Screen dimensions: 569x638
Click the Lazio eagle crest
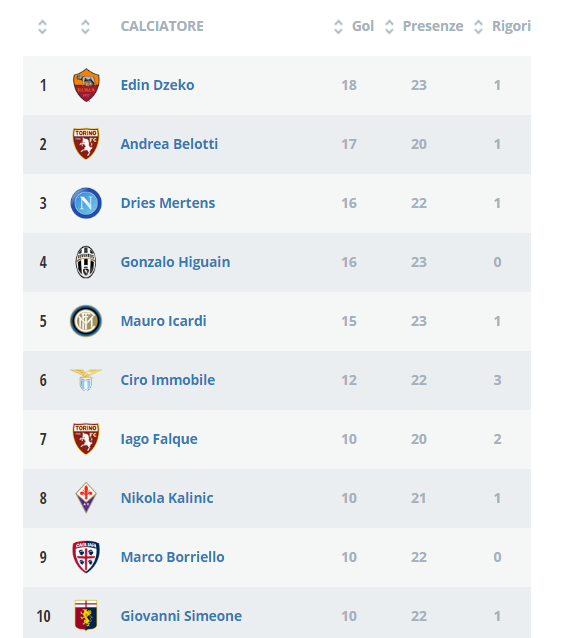[86, 380]
